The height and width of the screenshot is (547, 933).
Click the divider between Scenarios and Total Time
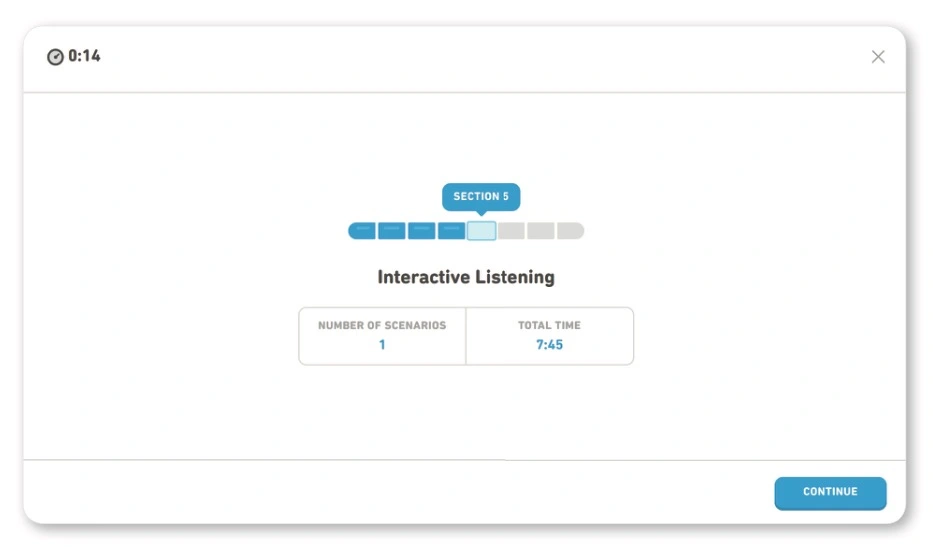pos(466,336)
